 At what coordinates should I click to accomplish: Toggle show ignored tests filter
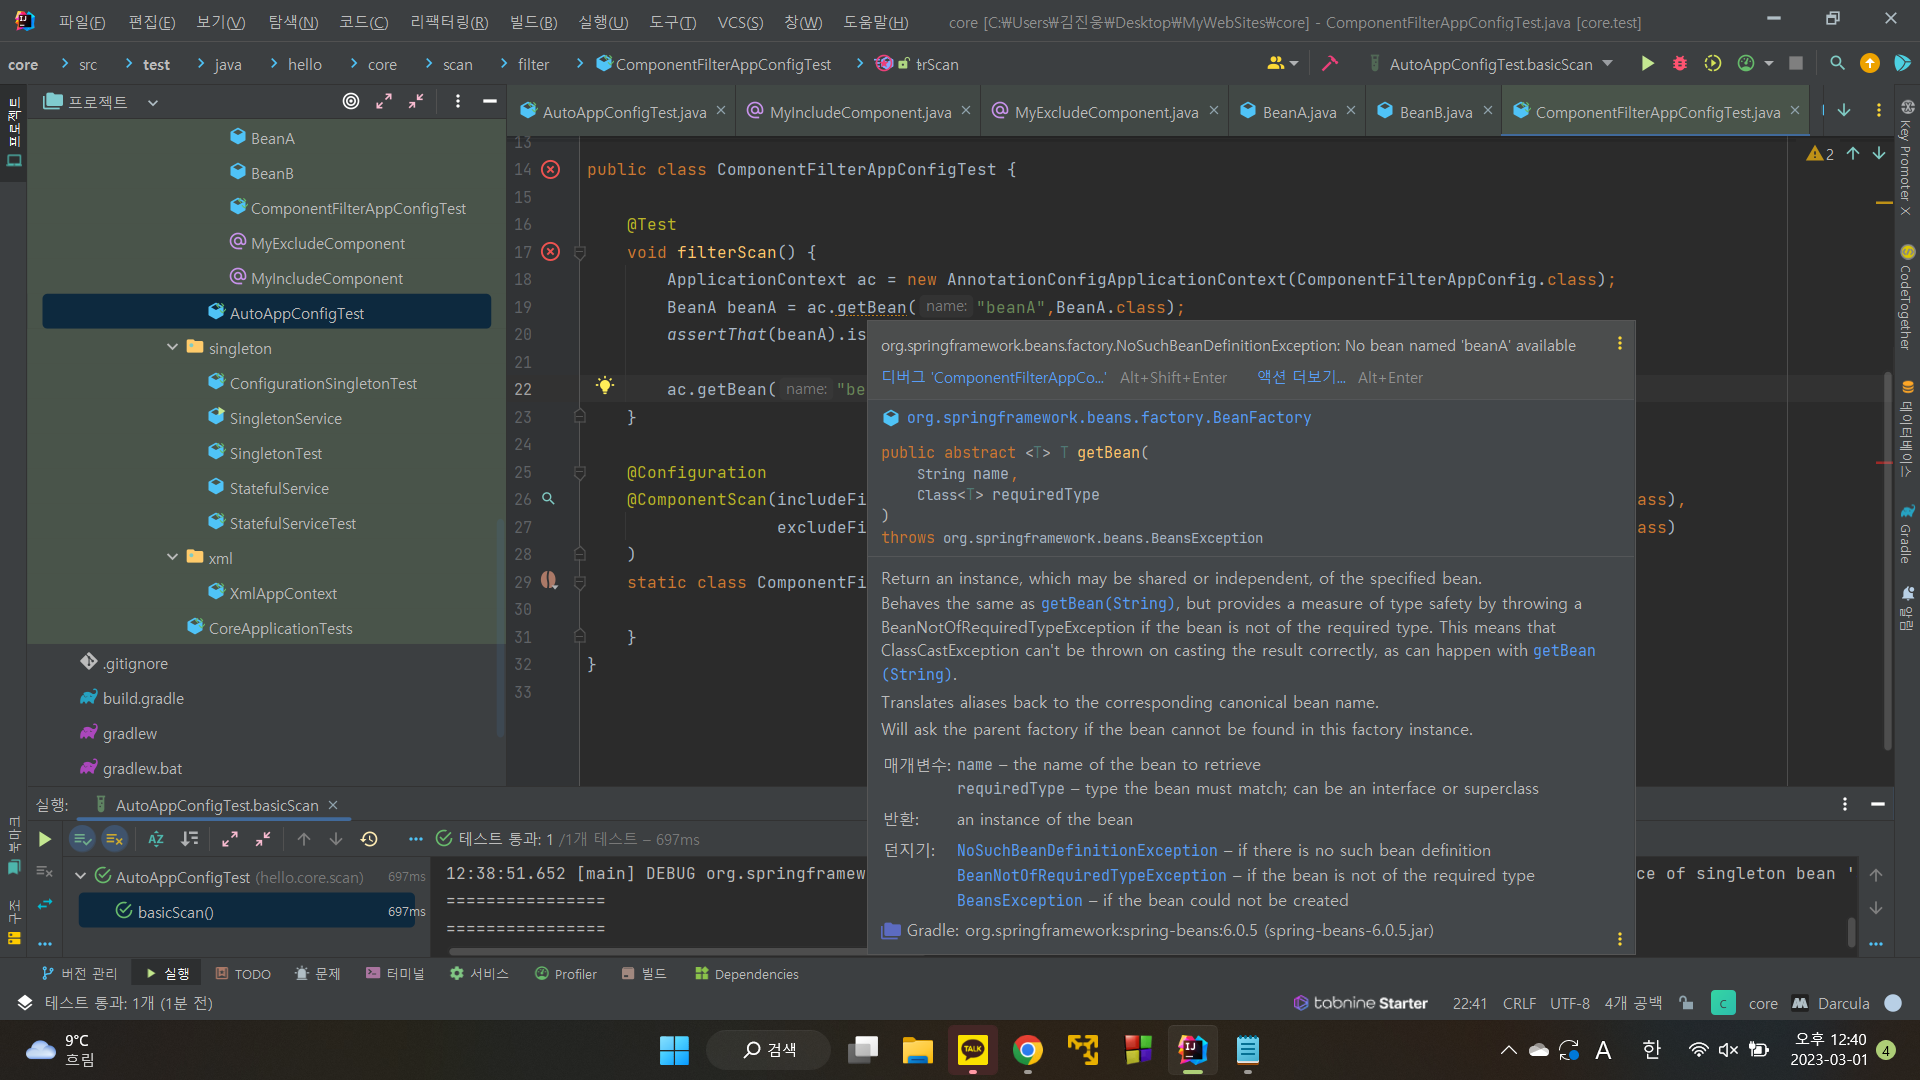click(x=114, y=839)
